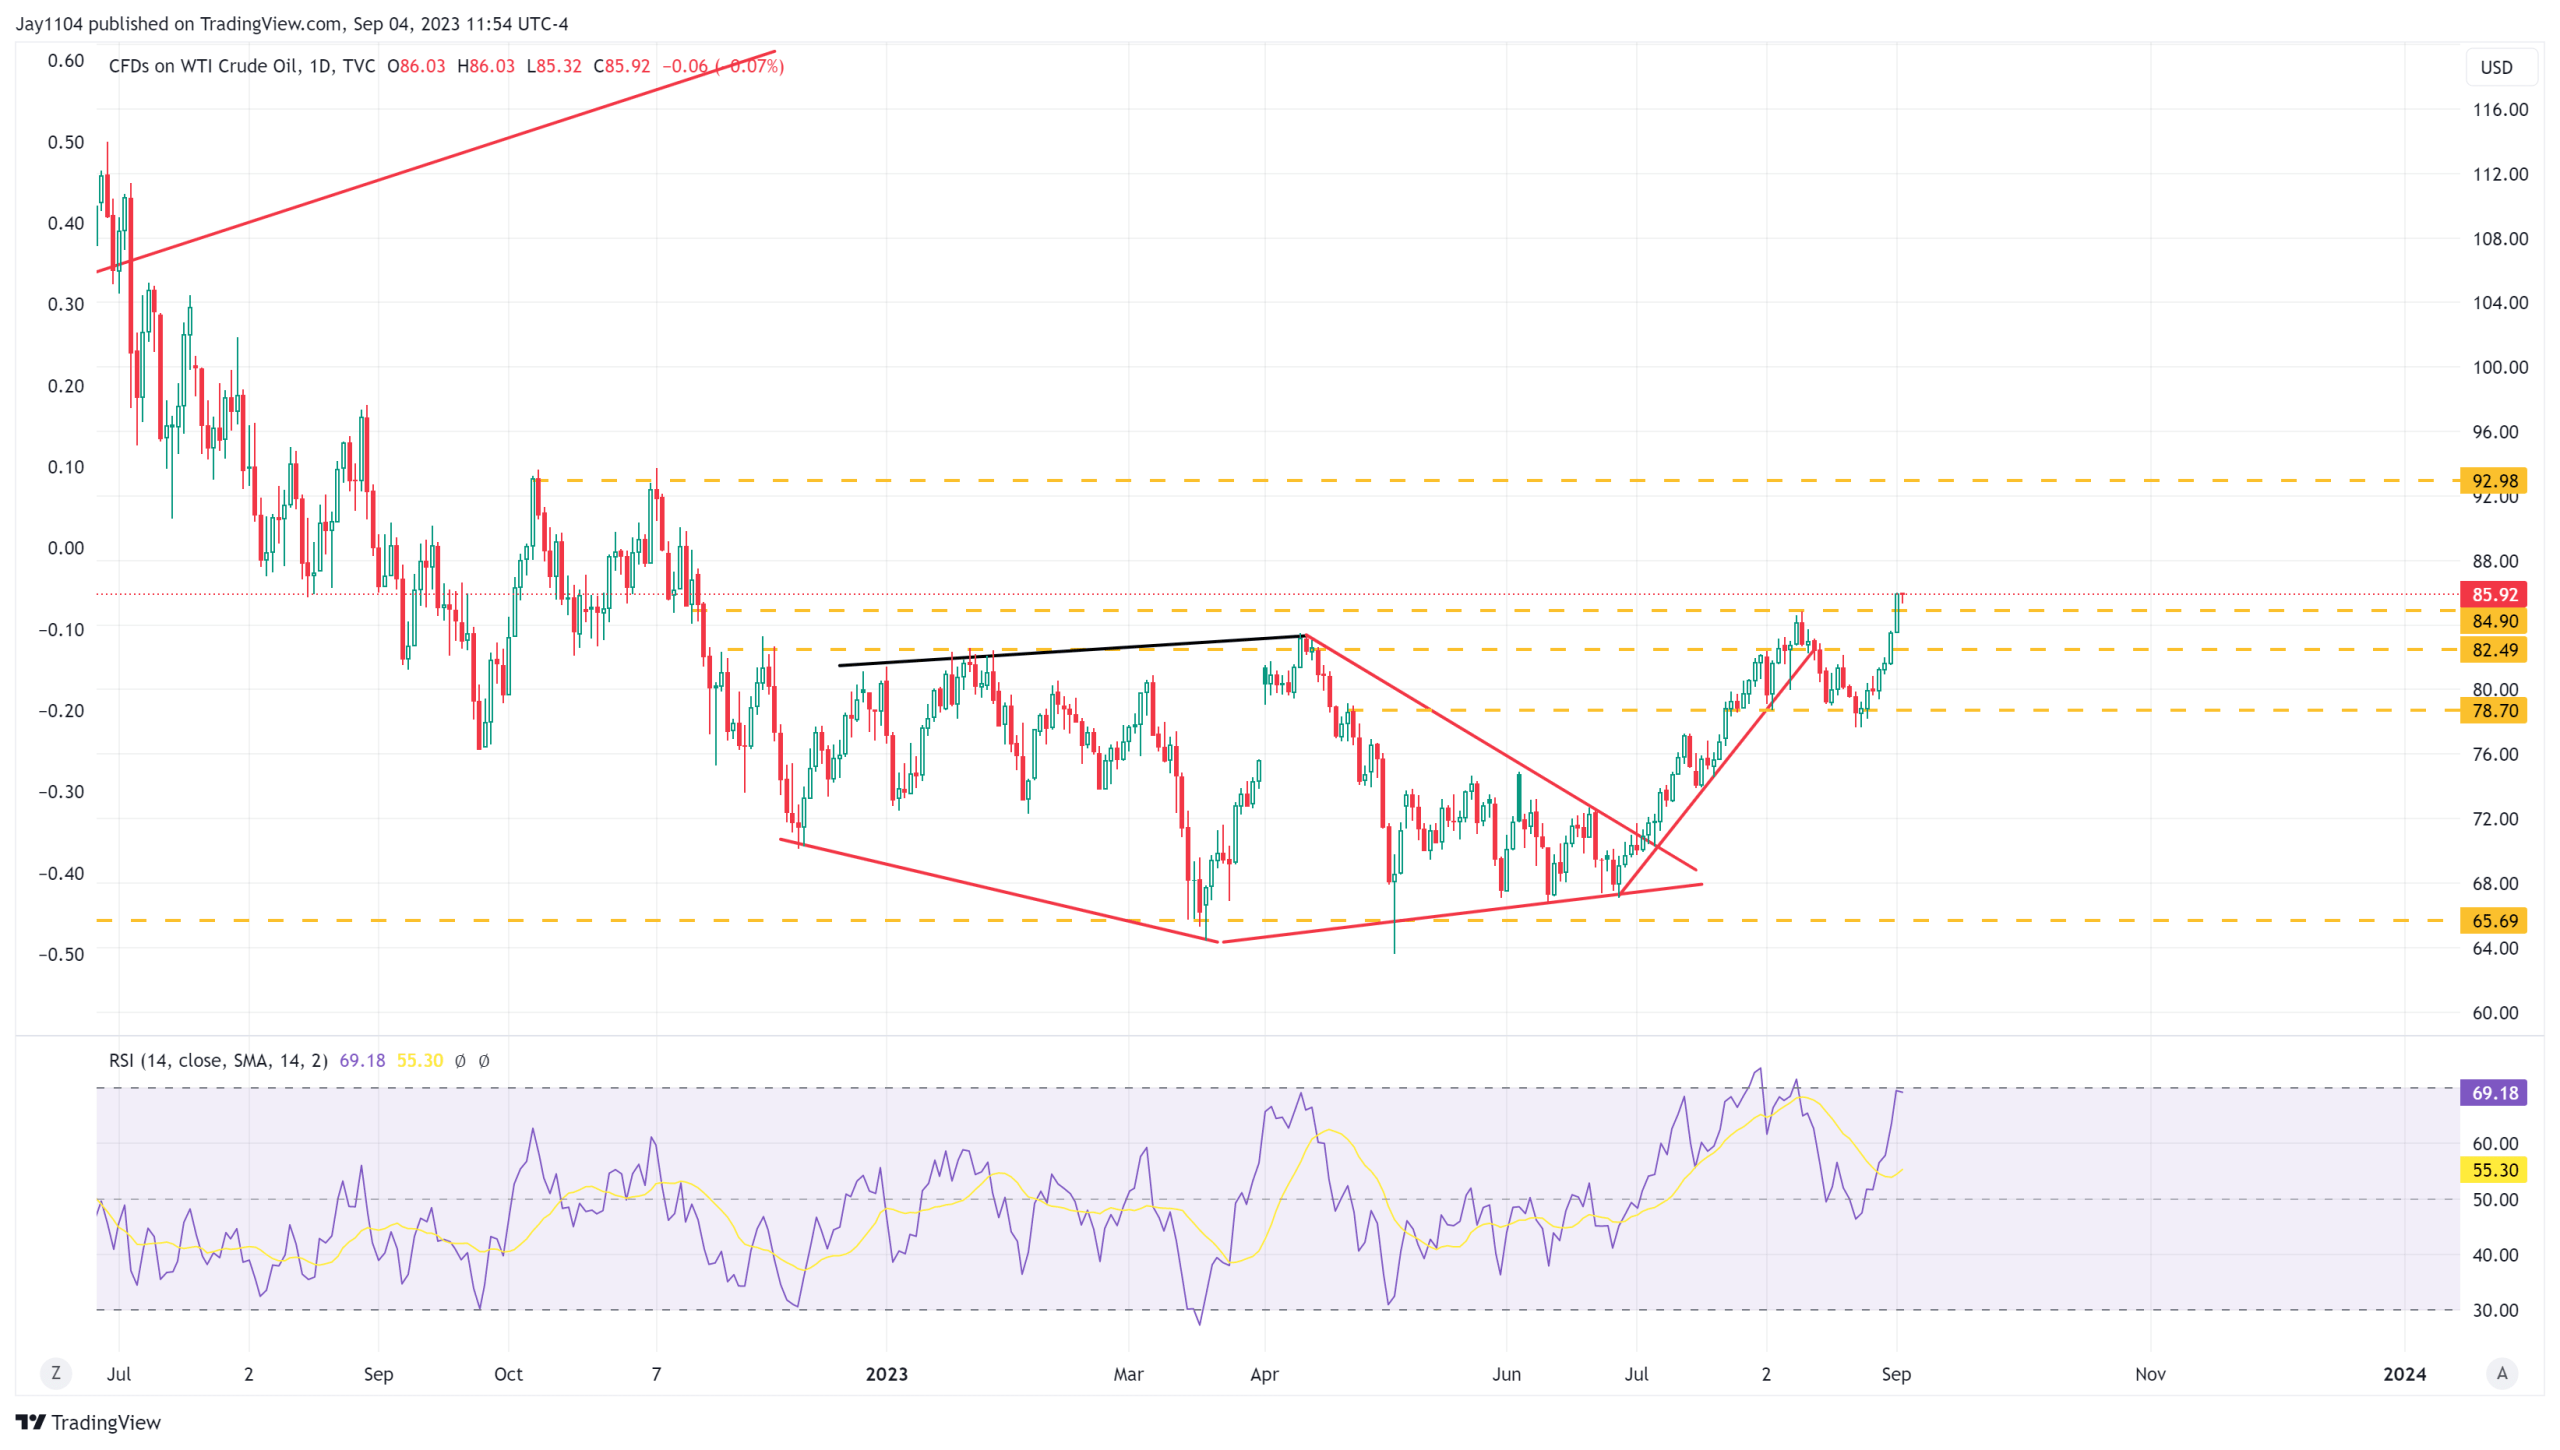Screen dimensions: 2560x1450
Task: Click the 0.60 left scale label
Action: coord(66,61)
